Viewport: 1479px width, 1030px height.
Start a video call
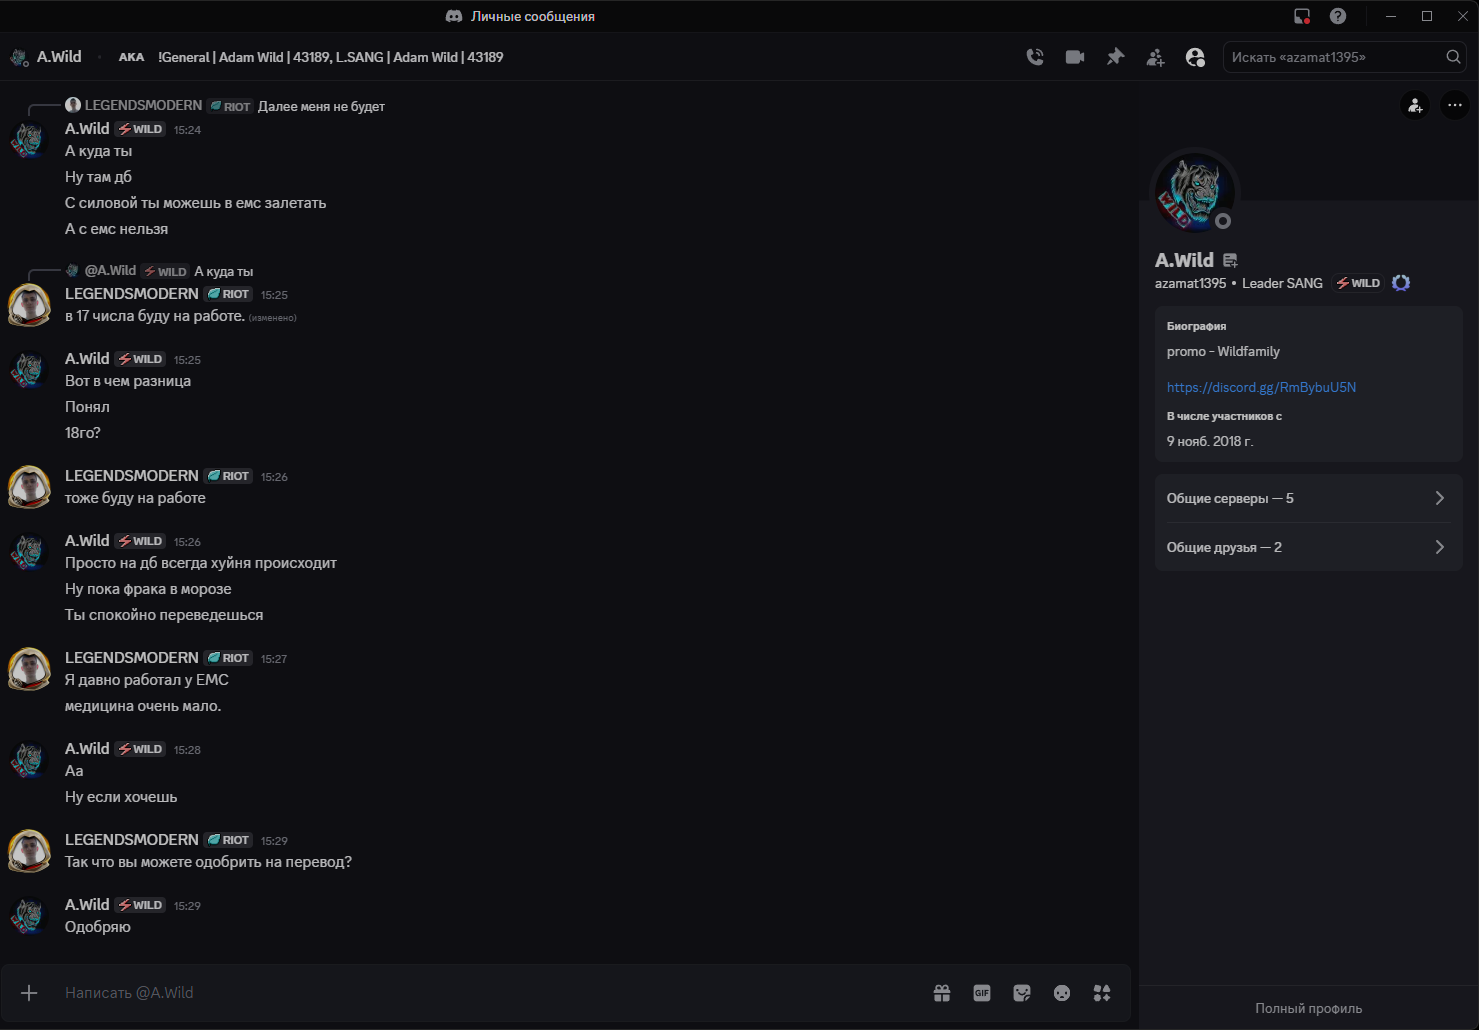click(x=1075, y=57)
